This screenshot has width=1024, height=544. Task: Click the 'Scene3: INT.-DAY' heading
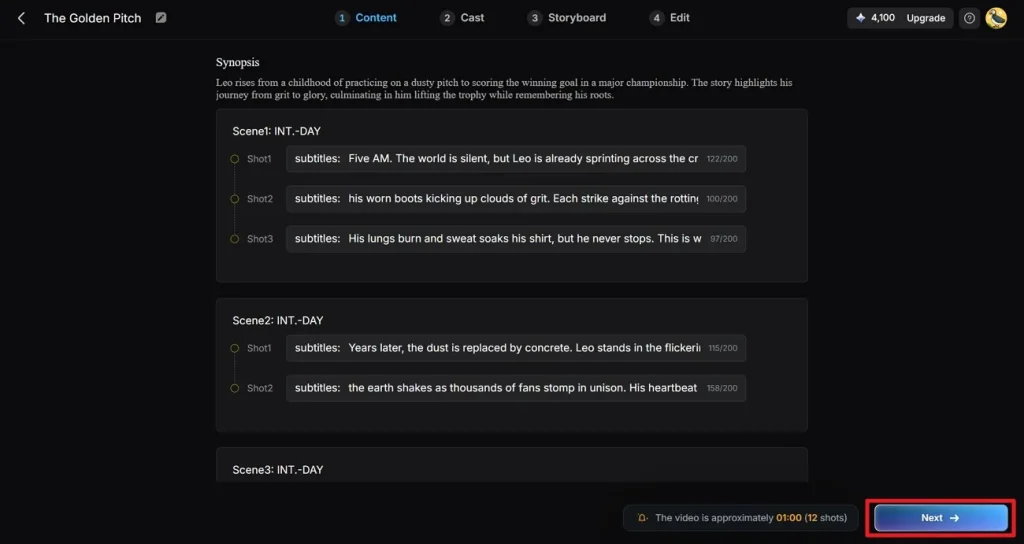click(x=278, y=470)
